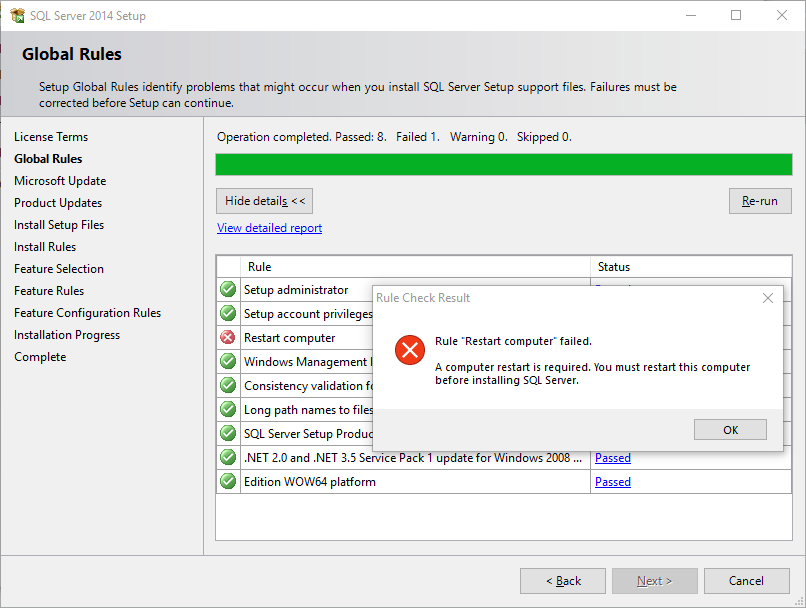This screenshot has width=806, height=608.
Task: Minimize the SQL Server 2014 Setup window
Action: [x=691, y=15]
